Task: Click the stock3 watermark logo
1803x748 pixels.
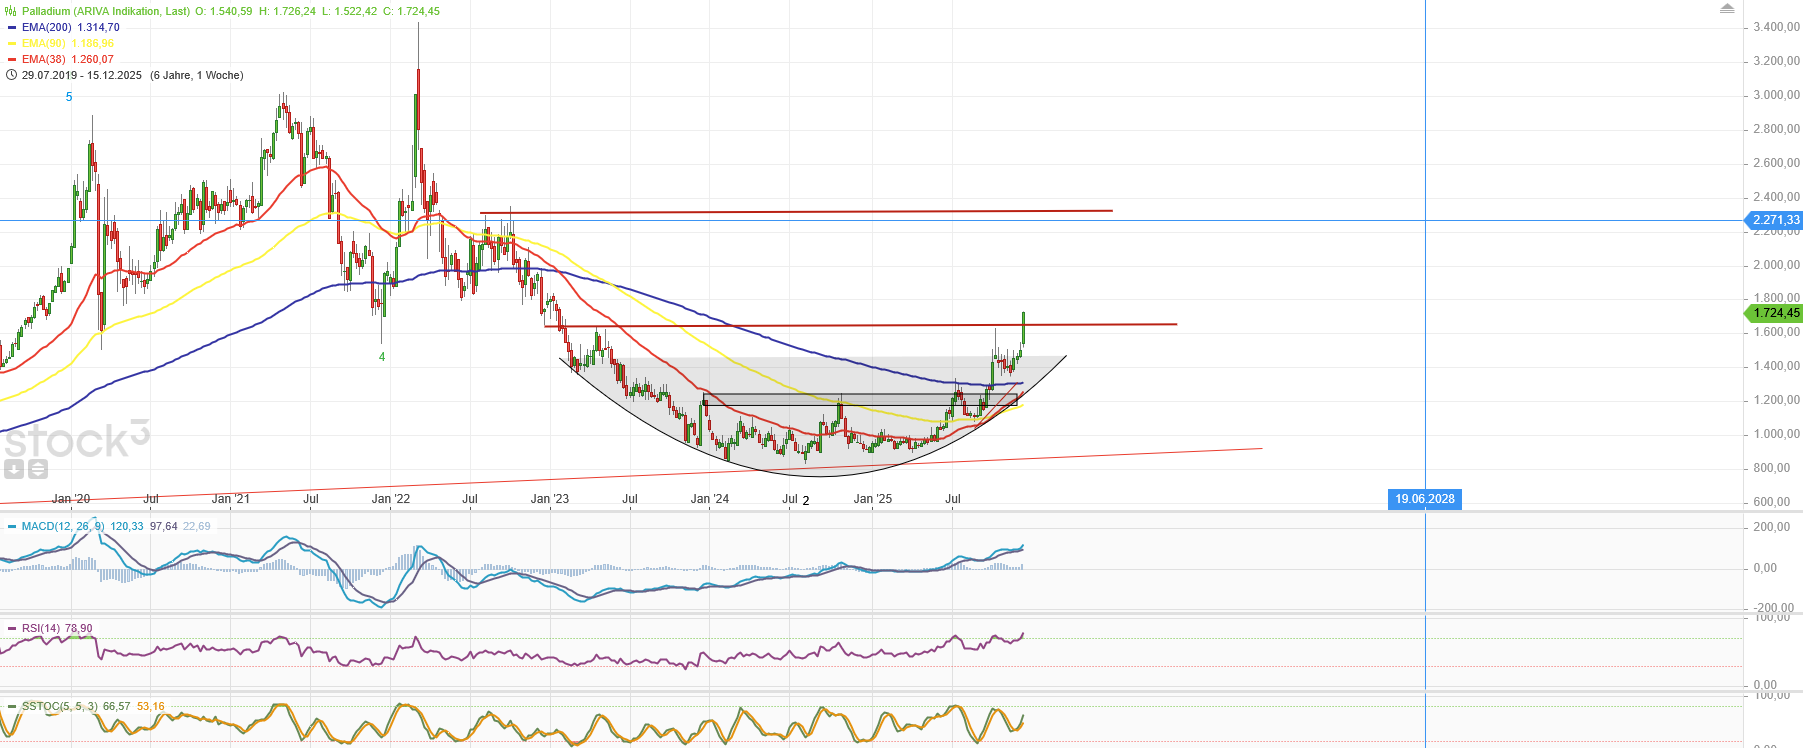Action: pyautogui.click(x=76, y=440)
